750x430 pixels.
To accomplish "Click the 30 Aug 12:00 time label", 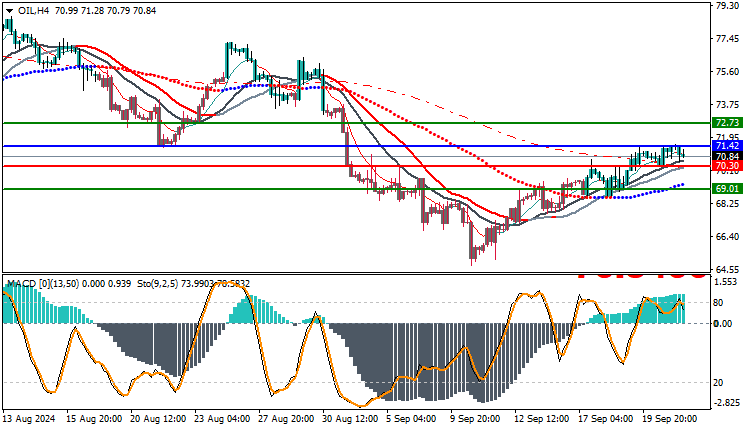I will 351,419.
